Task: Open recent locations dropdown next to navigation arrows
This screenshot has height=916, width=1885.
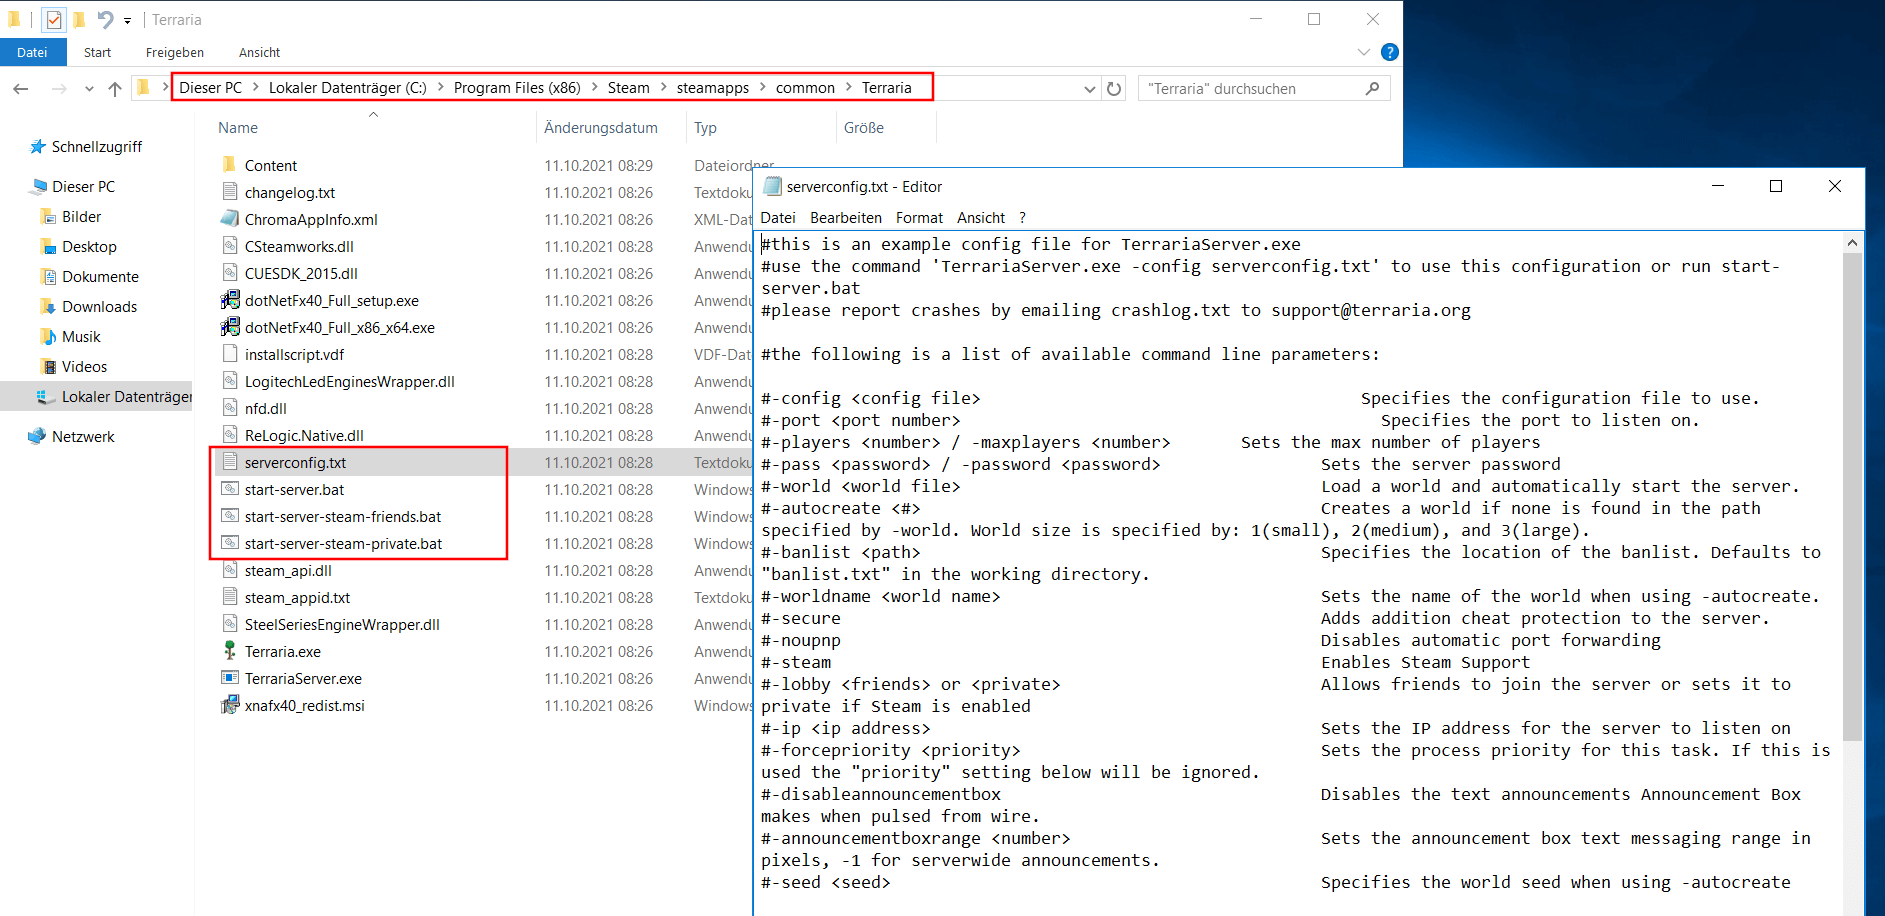Action: tap(89, 89)
